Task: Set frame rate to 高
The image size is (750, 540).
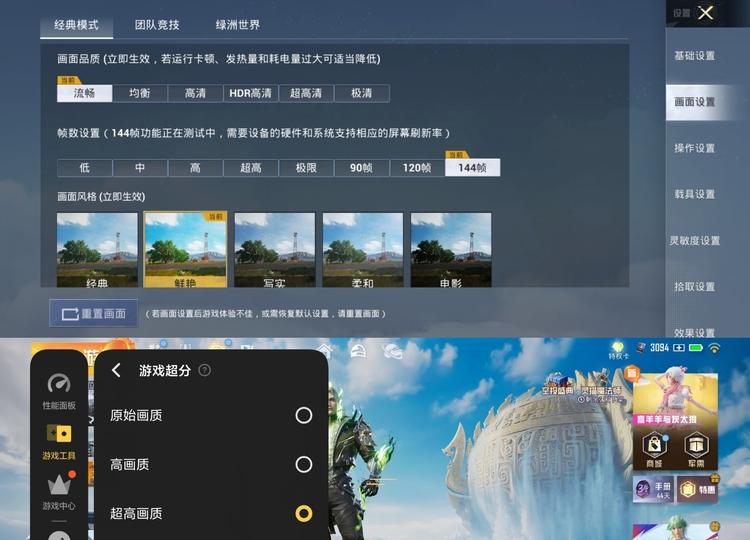Action: (x=196, y=168)
